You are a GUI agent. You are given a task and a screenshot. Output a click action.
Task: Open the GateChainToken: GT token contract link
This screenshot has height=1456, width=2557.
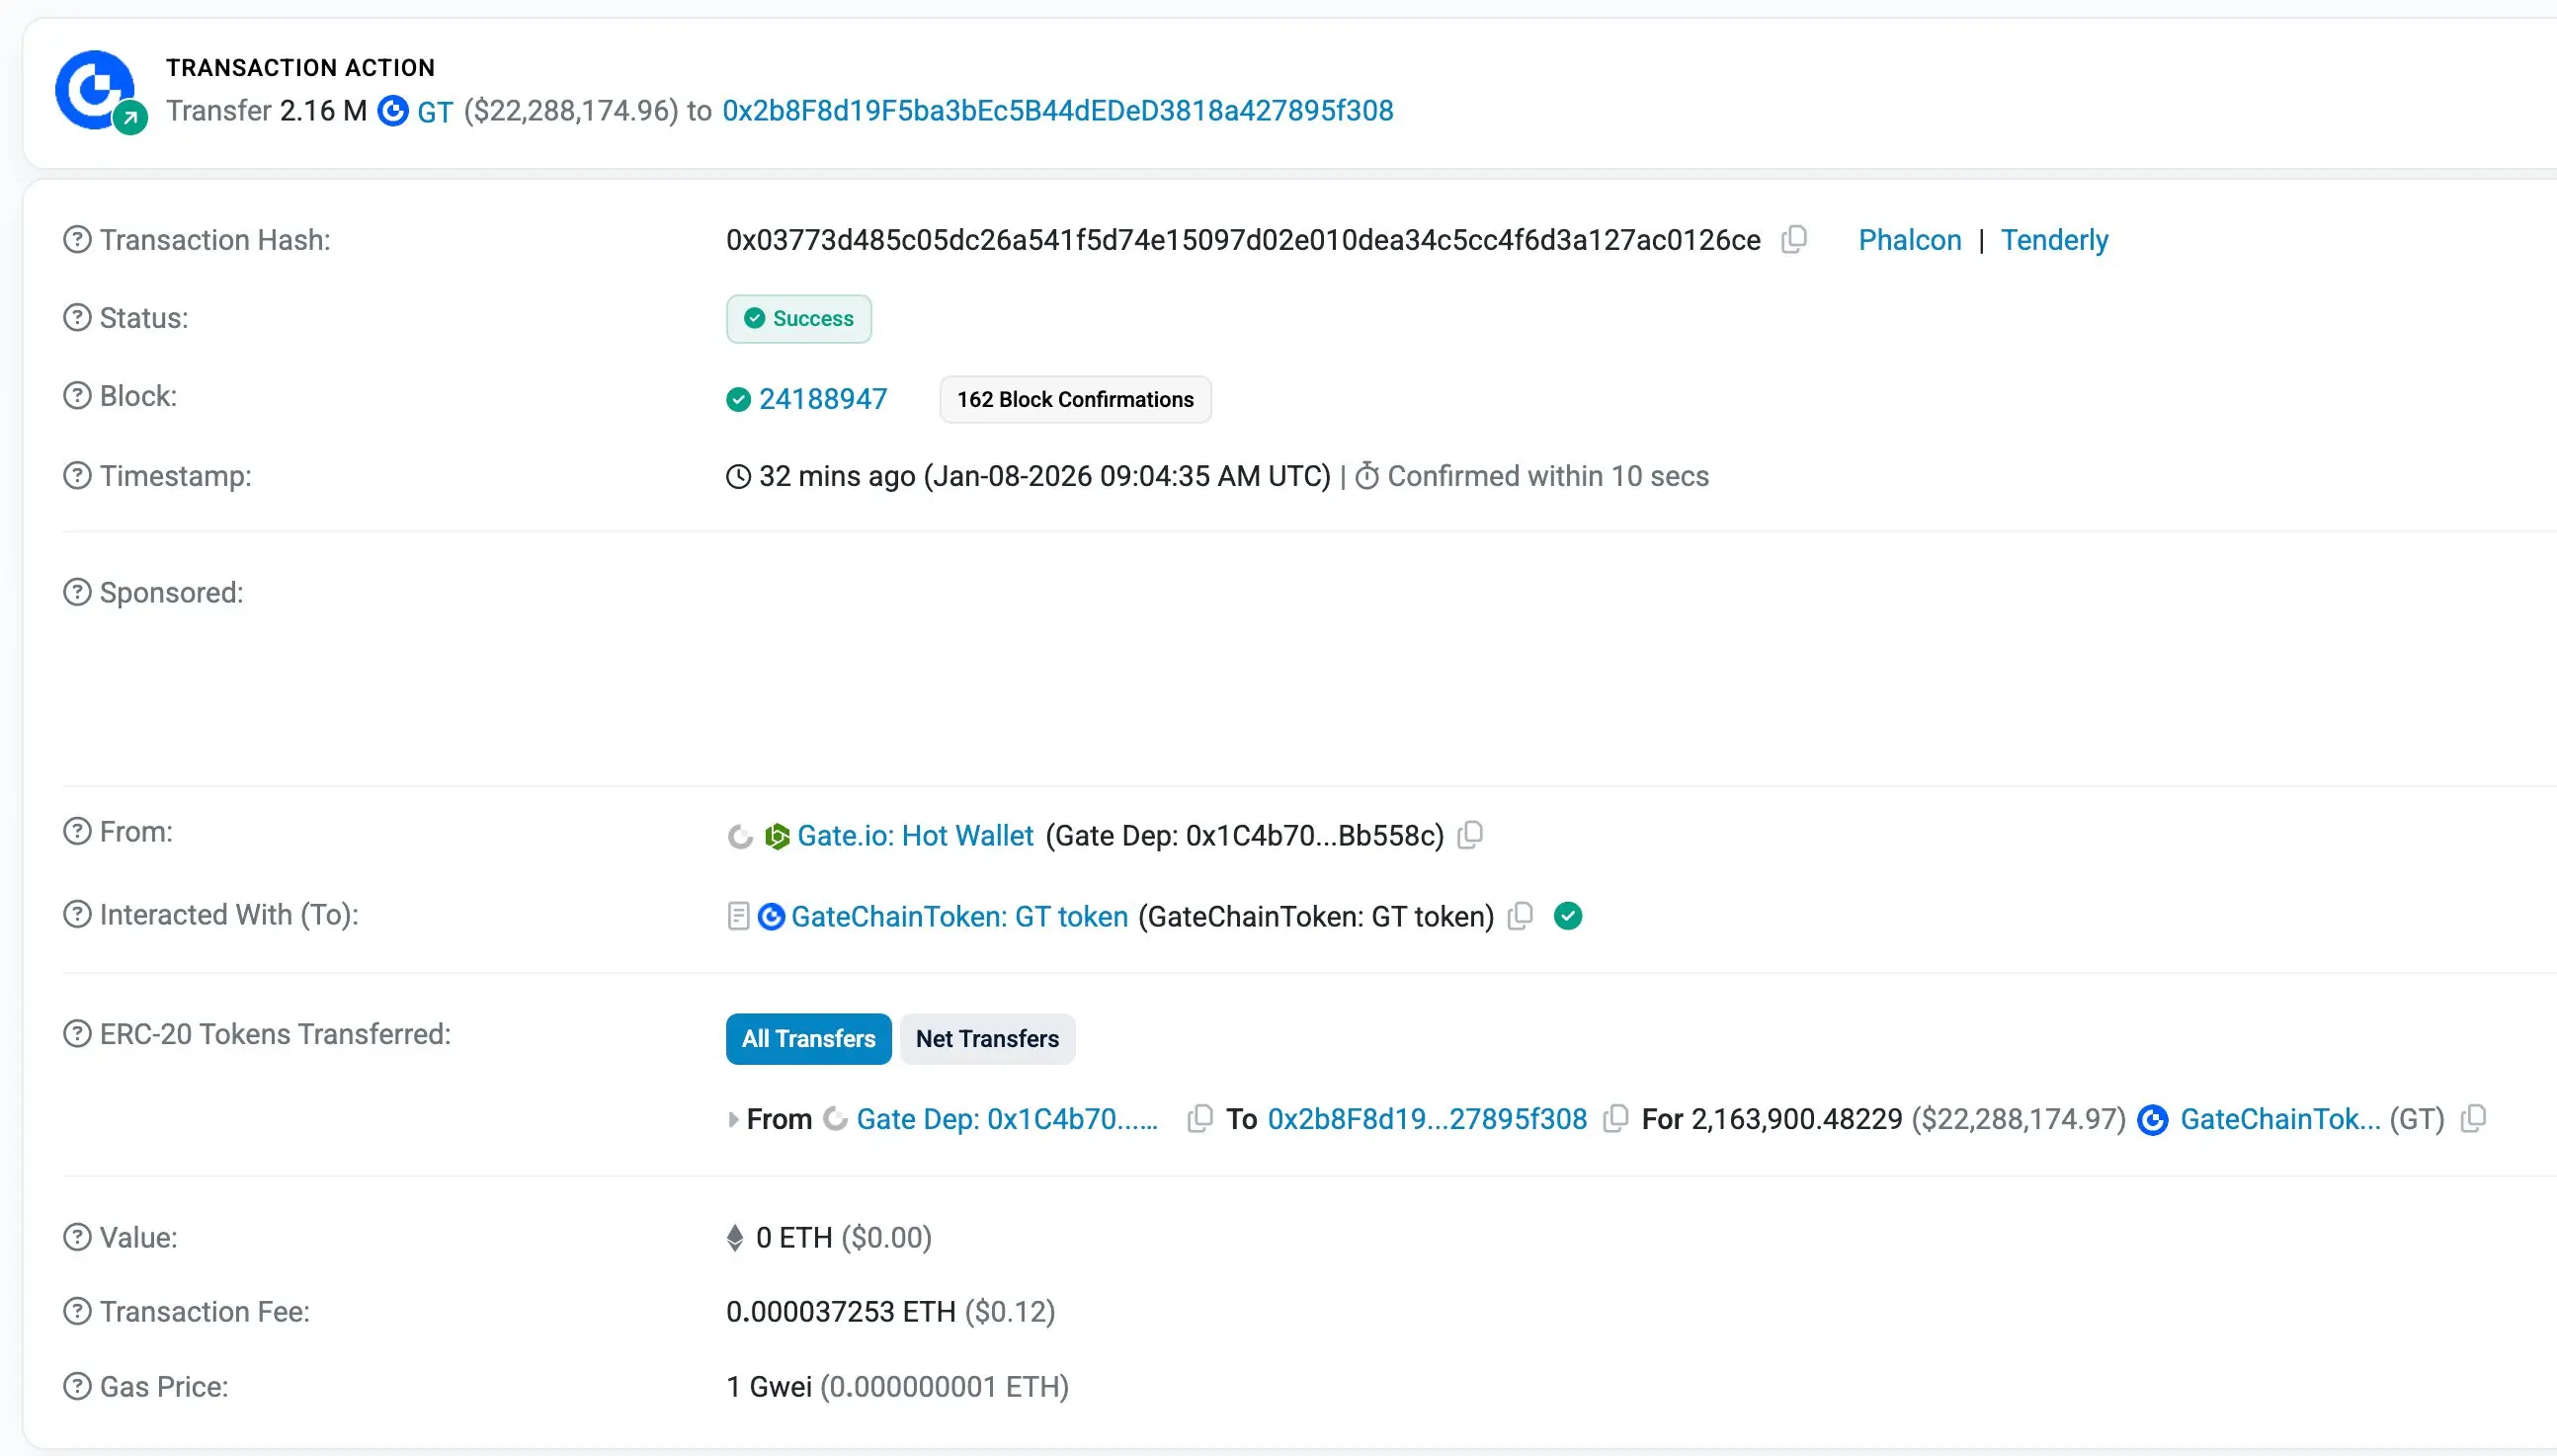(x=959, y=917)
